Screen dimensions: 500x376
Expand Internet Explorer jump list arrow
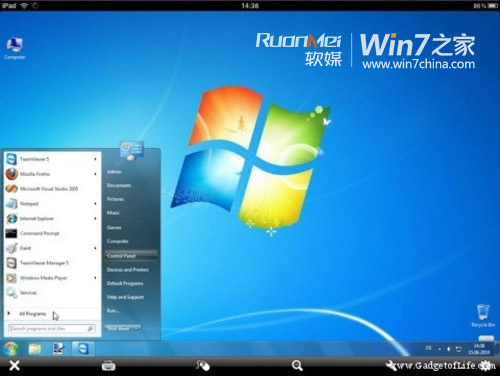[x=95, y=219]
